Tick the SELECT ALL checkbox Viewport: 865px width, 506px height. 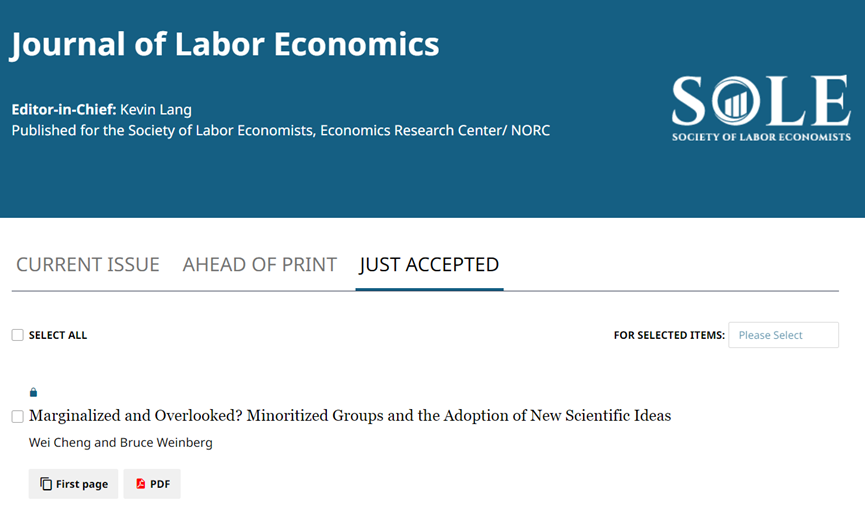[x=17, y=335]
